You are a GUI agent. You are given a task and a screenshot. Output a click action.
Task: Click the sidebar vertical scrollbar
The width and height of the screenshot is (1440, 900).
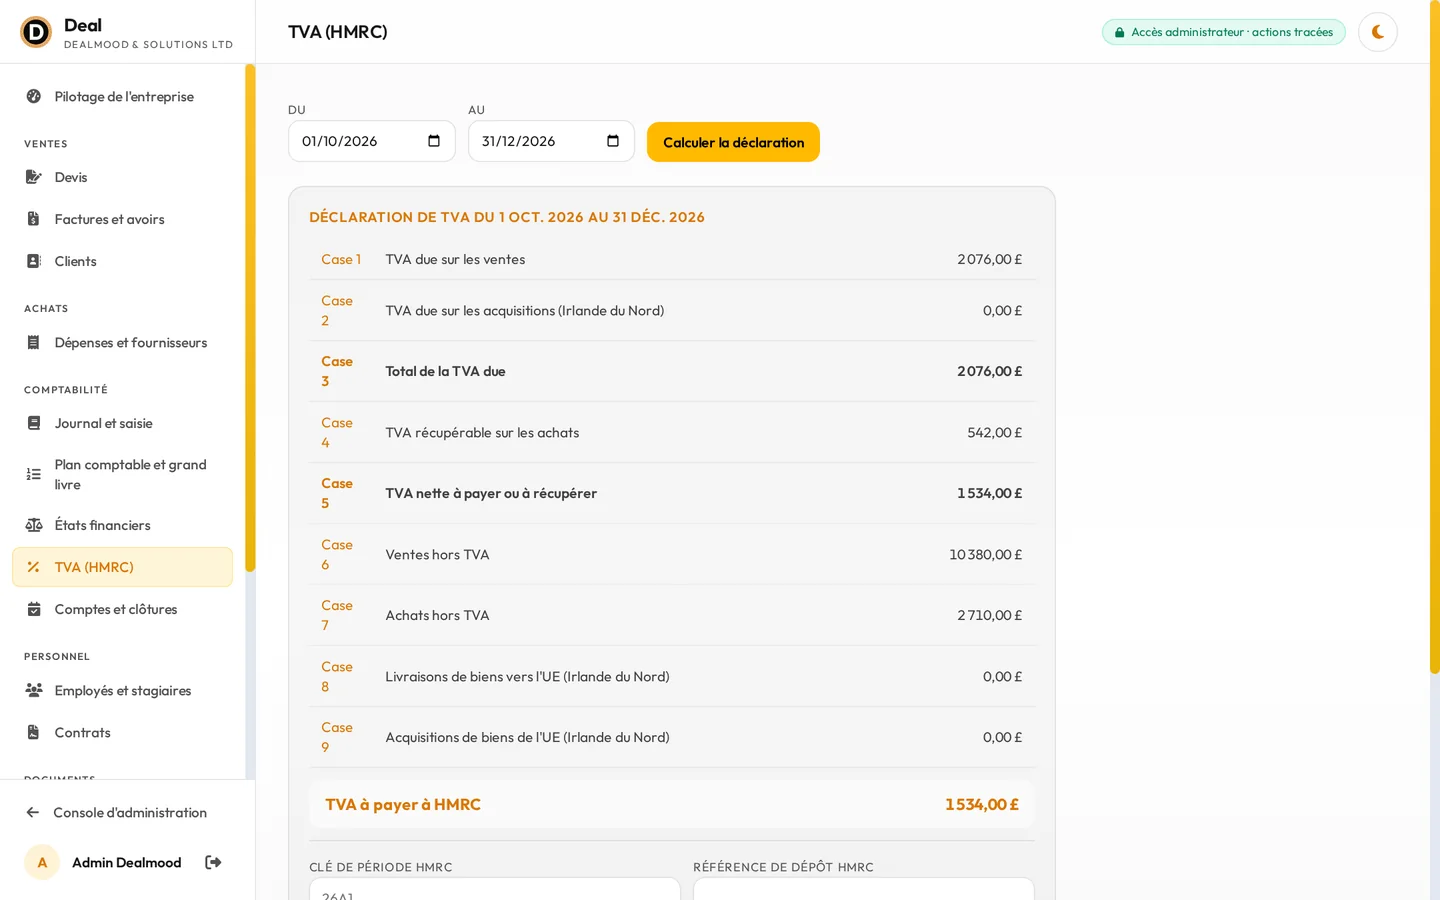(x=250, y=318)
